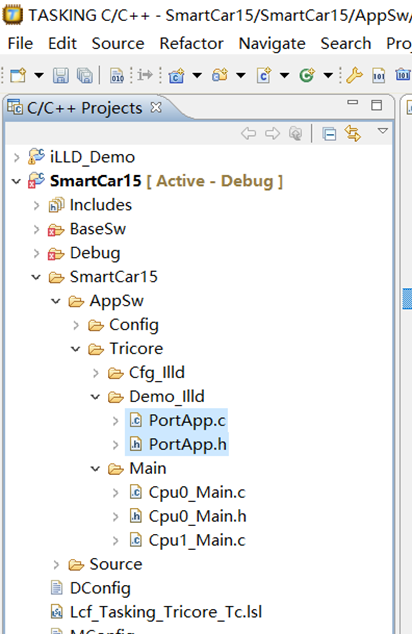
Task: Click the New wizard toolbar icon
Action: (x=18, y=75)
